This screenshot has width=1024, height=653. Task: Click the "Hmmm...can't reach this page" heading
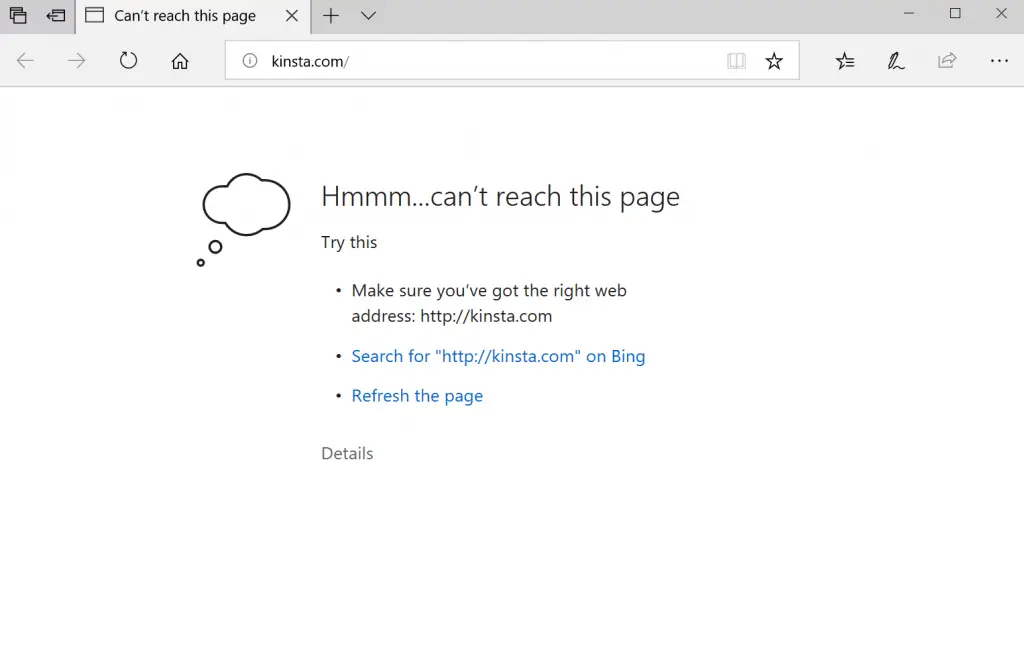click(500, 197)
